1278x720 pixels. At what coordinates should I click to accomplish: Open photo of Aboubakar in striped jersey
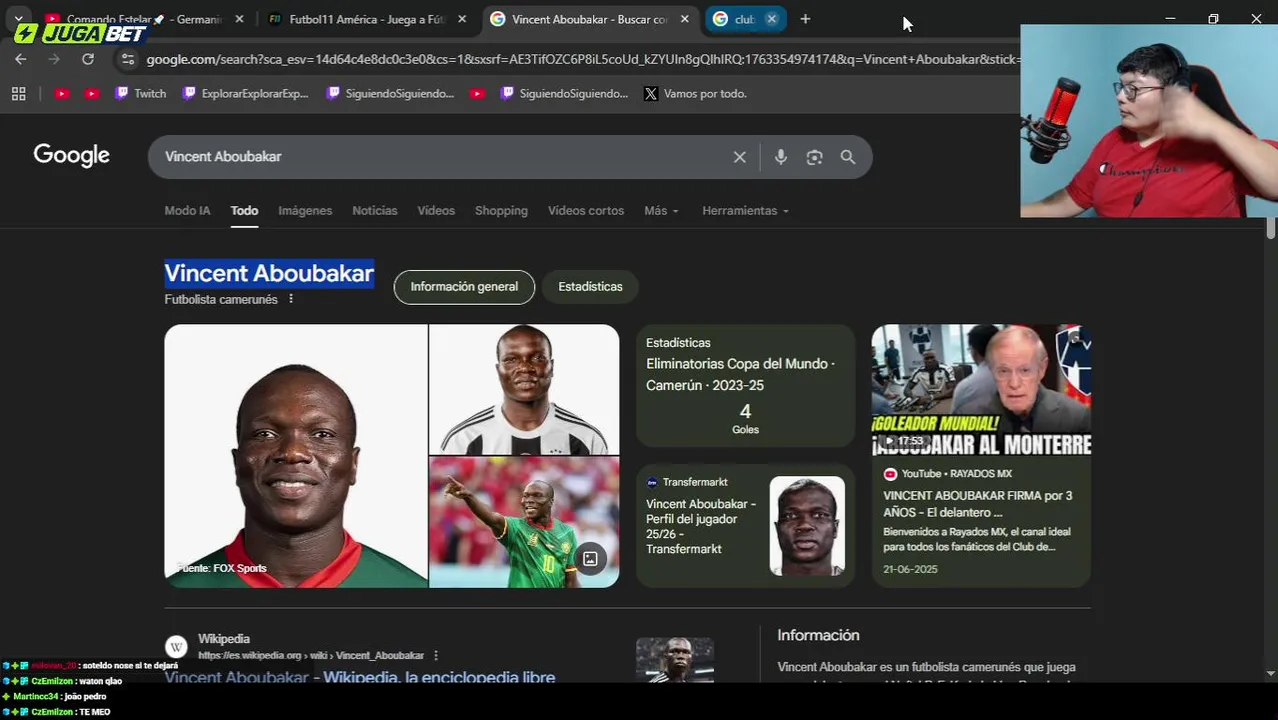pos(524,389)
